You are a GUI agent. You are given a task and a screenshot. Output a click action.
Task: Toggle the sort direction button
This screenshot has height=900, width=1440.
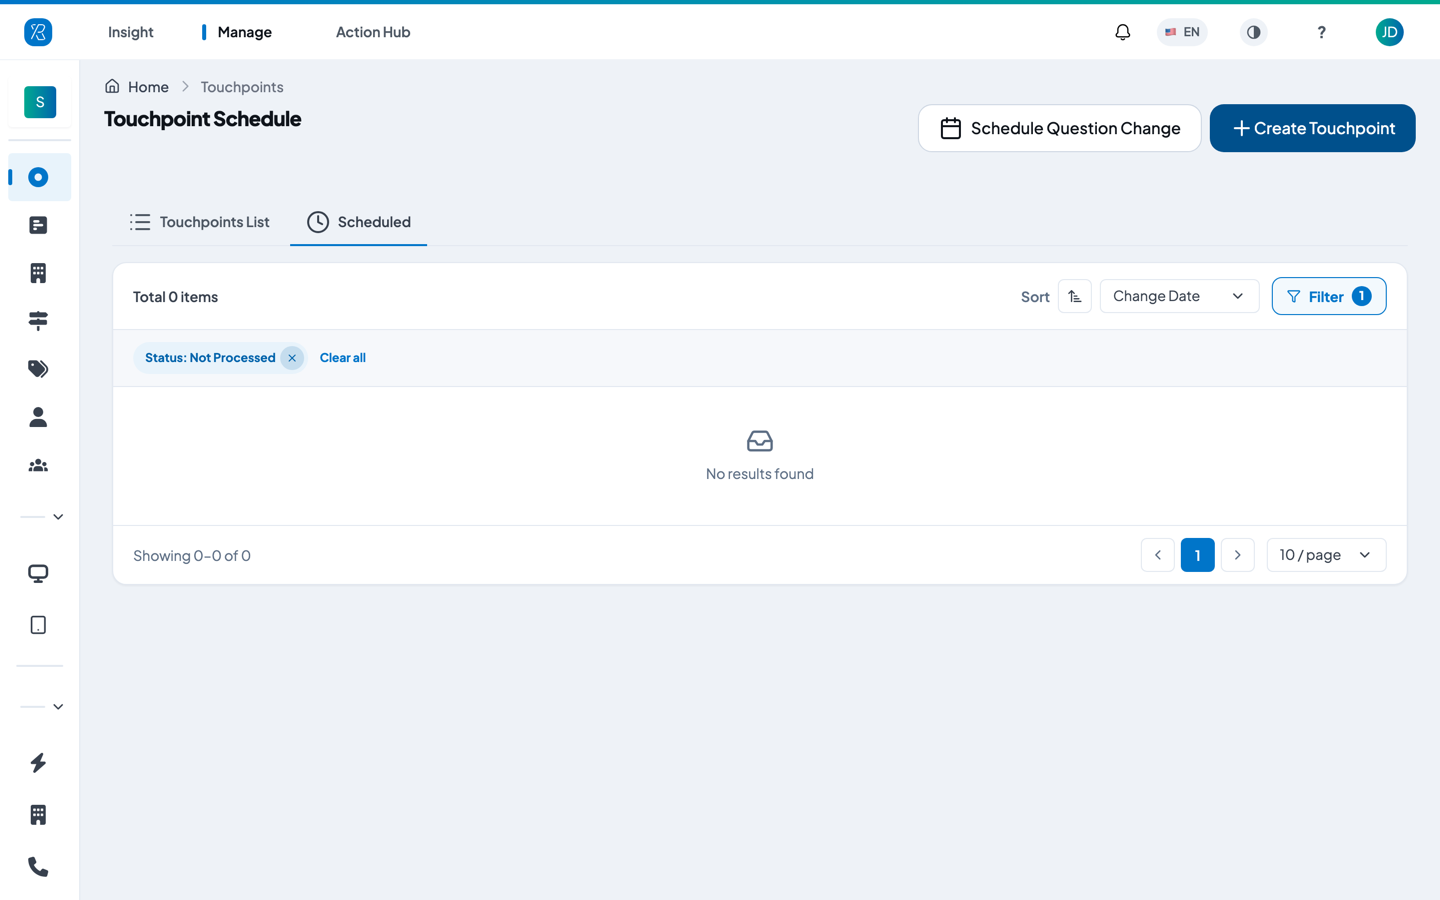1075,296
